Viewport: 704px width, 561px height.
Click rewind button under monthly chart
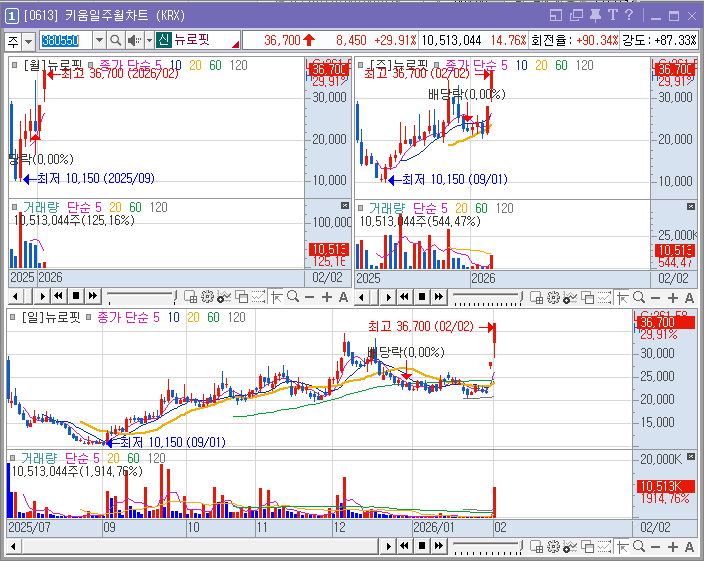click(x=58, y=296)
